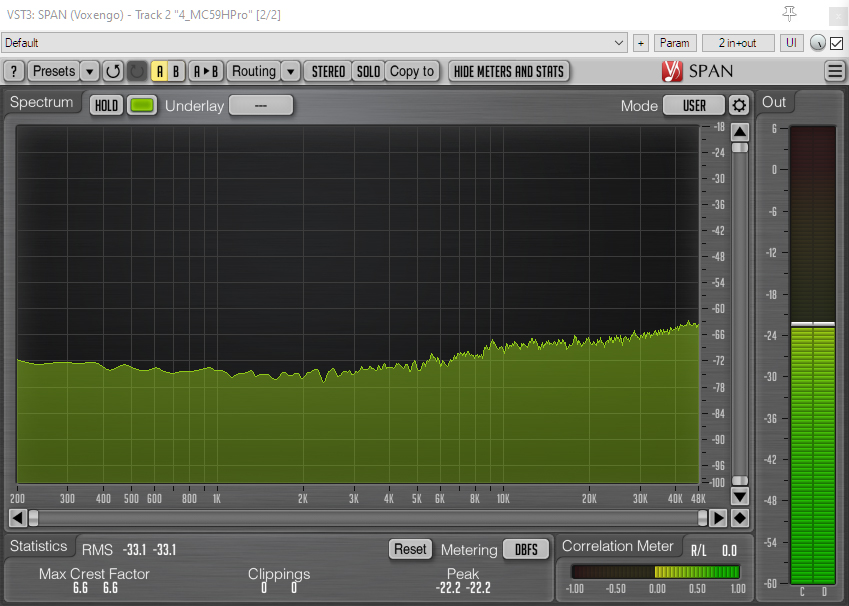849x606 pixels.
Task: Reset the statistics with Reset button
Action: pyautogui.click(x=410, y=549)
